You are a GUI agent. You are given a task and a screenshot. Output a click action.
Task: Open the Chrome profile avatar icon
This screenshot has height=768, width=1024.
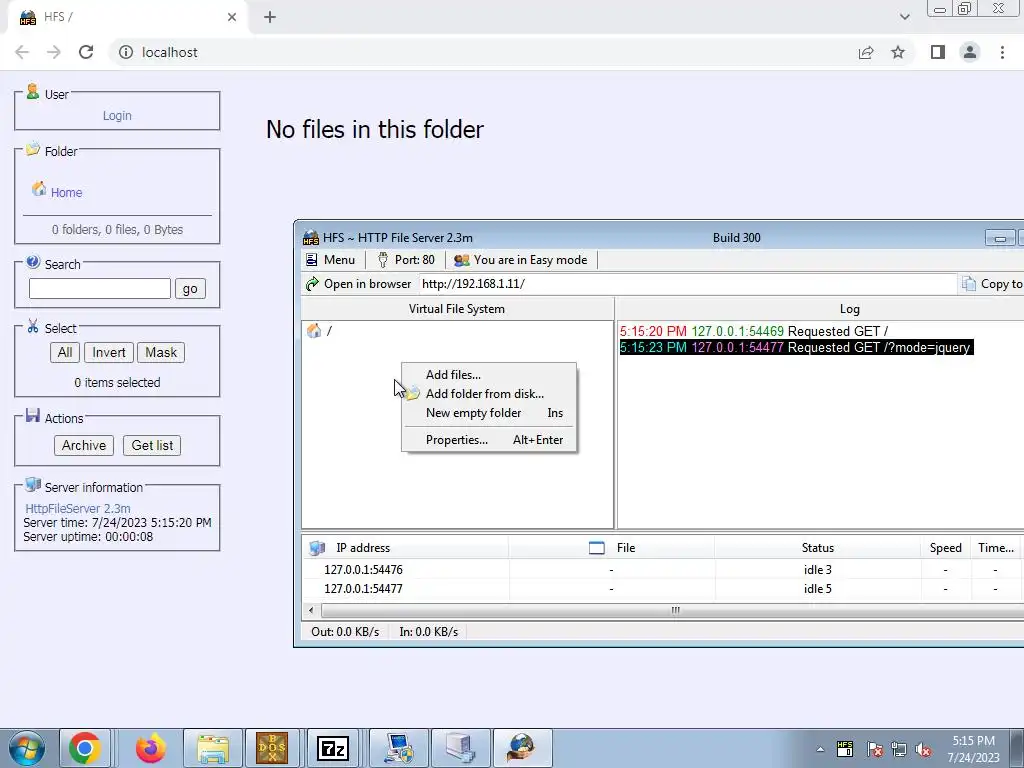970,52
